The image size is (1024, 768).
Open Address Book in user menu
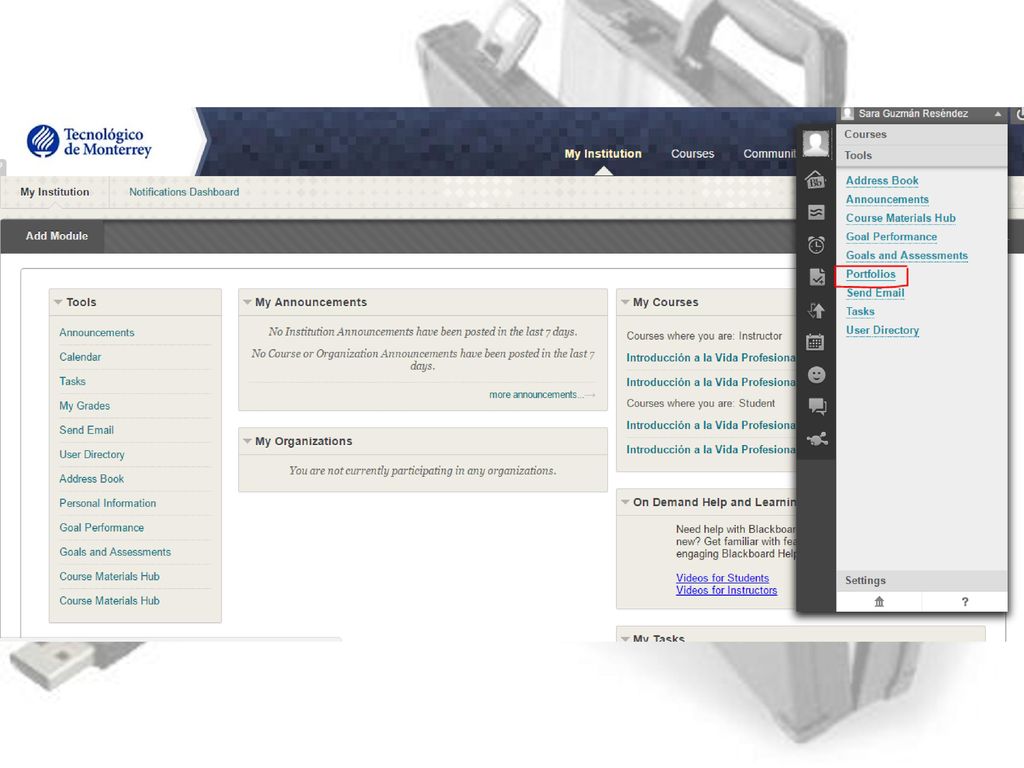[x=882, y=180]
